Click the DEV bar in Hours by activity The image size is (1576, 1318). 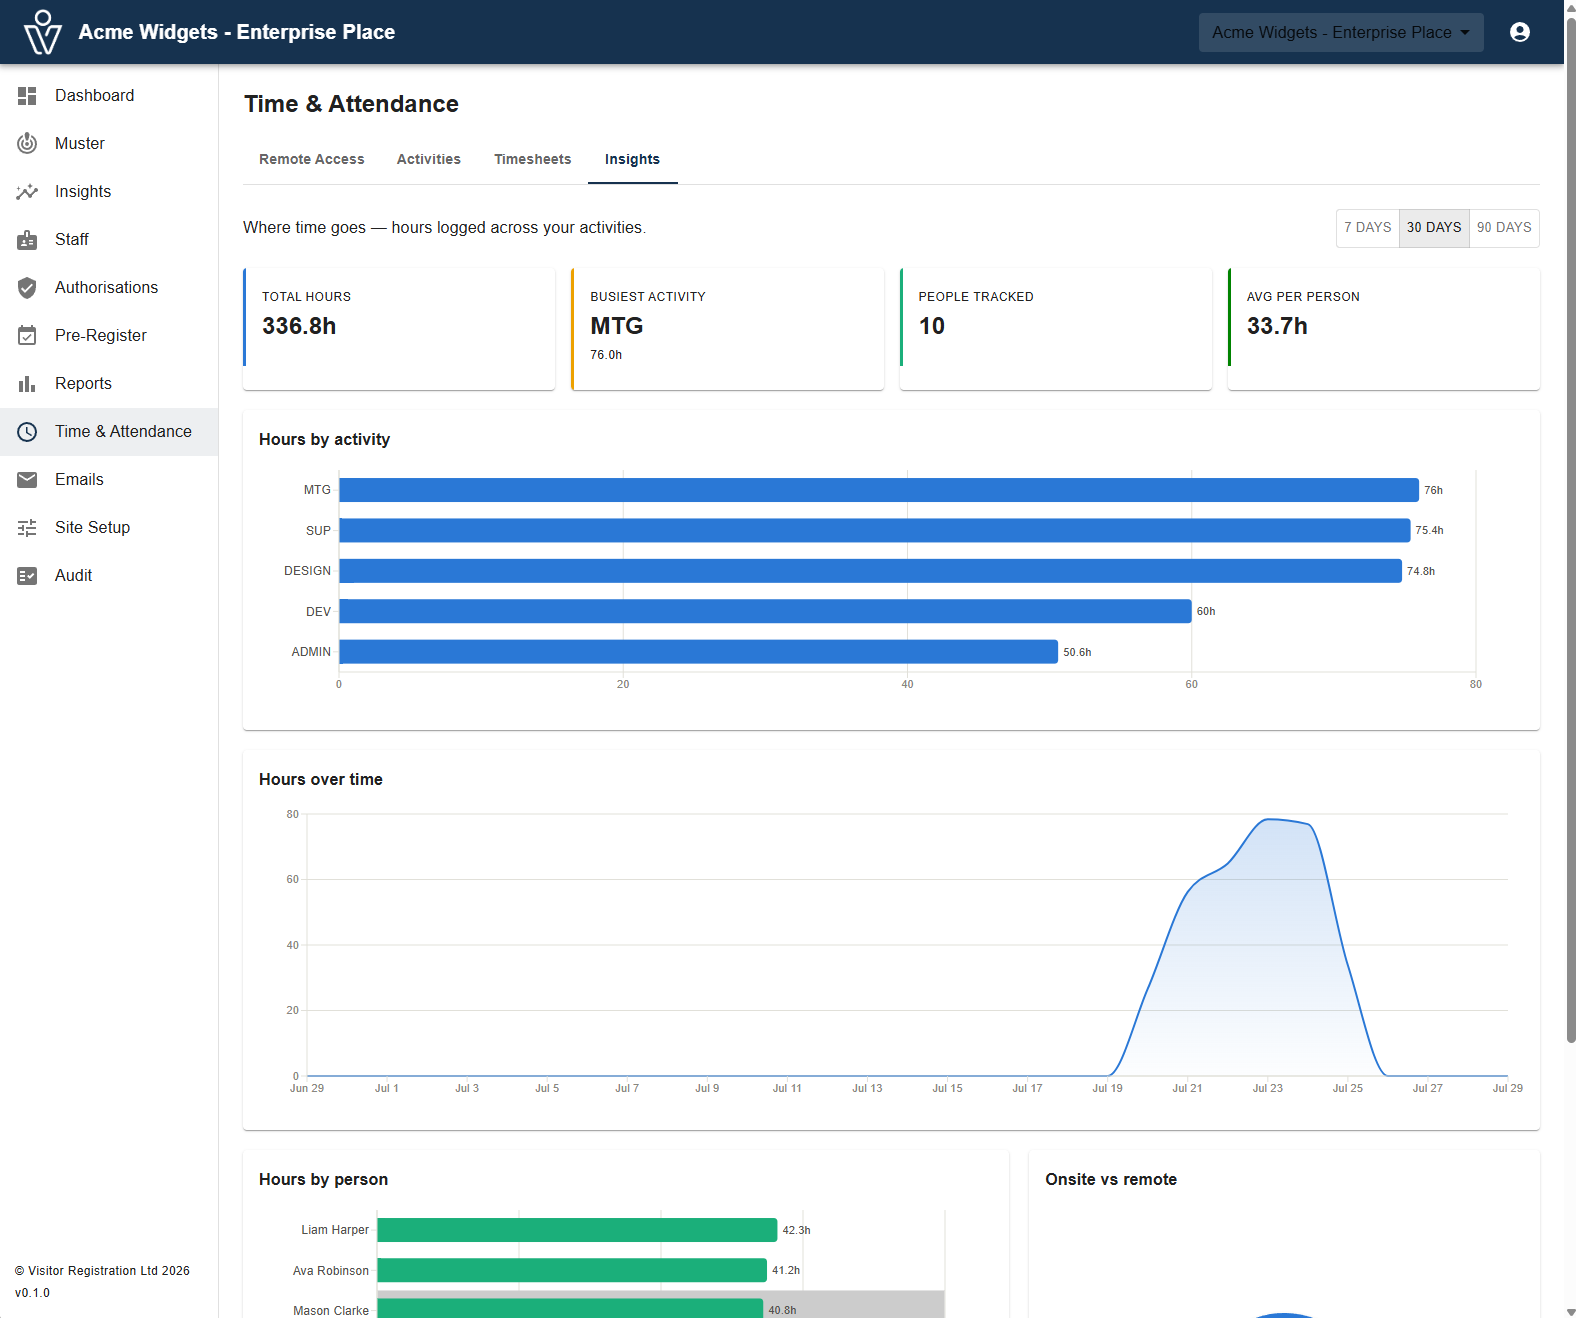pos(765,611)
